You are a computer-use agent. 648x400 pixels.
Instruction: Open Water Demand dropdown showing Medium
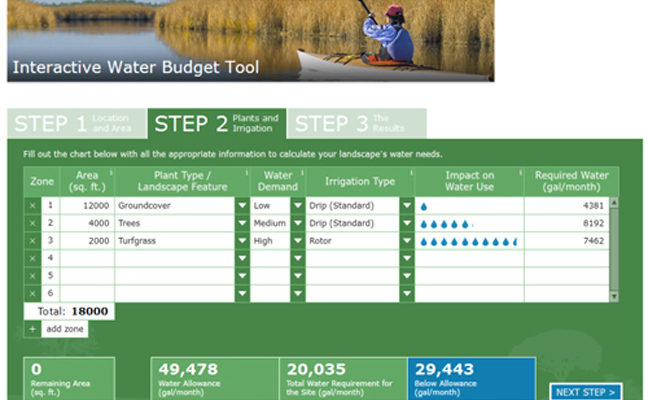[x=297, y=223]
